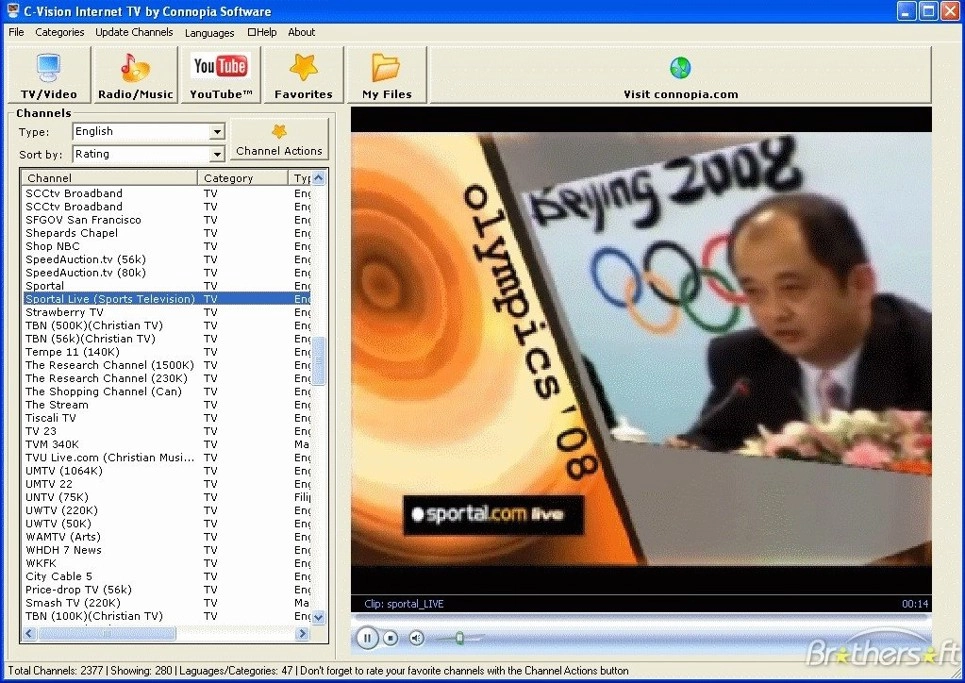The image size is (965, 683).
Task: Switch to Radio/Music mode
Action: (135, 75)
